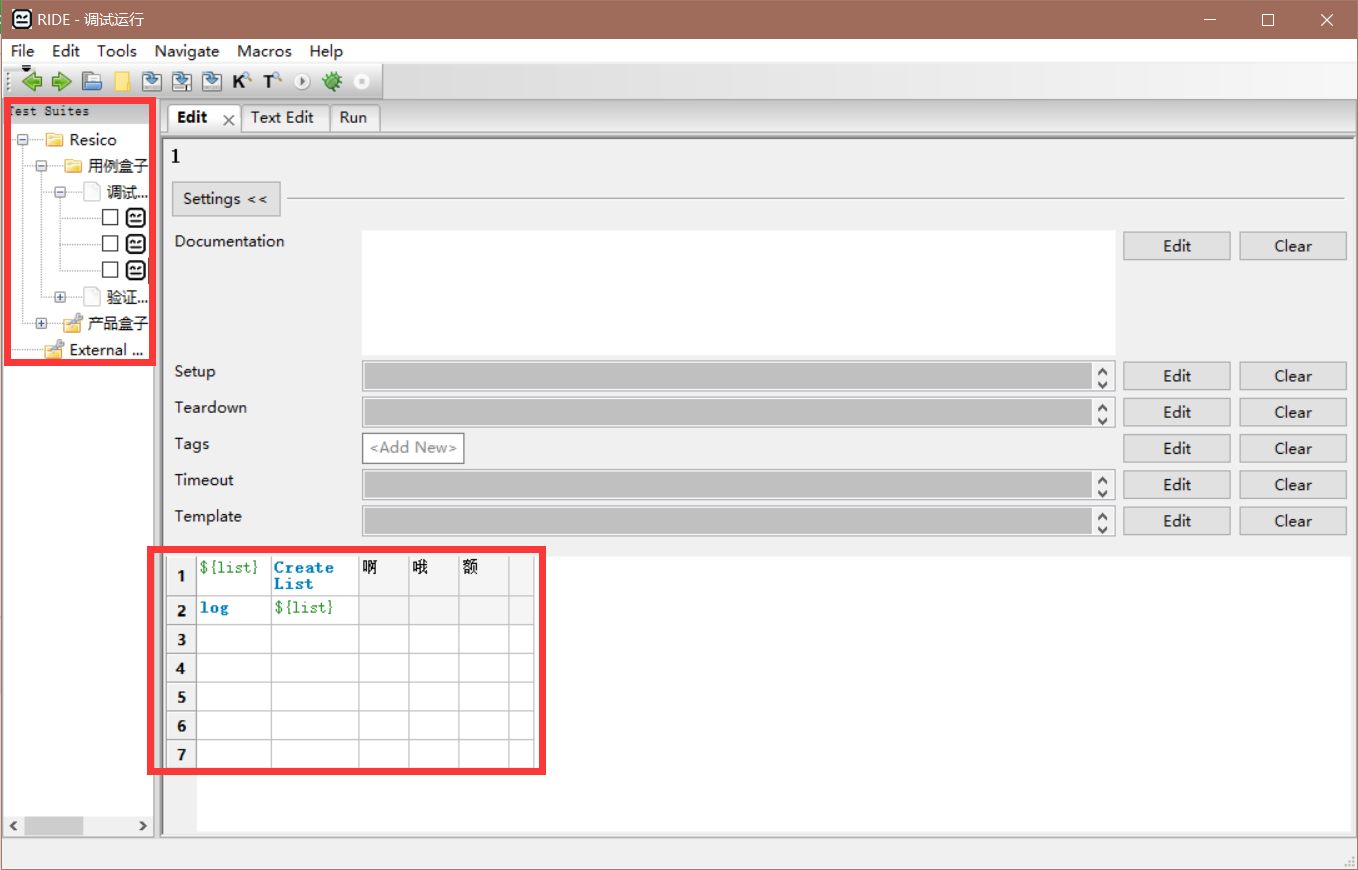Viewport: 1358px width, 870px height.
Task: Click the 验证... file icon in the tree
Action: point(92,297)
